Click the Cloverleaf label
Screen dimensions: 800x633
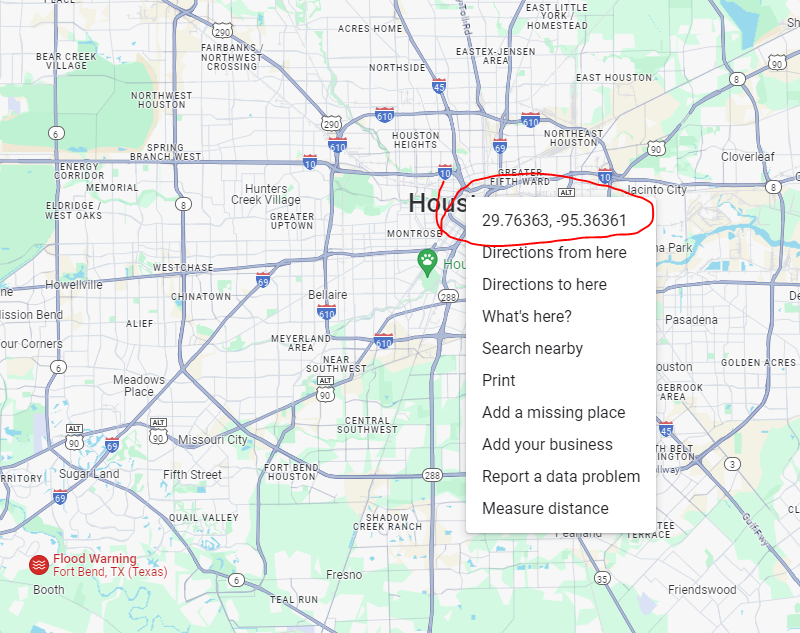pyautogui.click(x=747, y=157)
